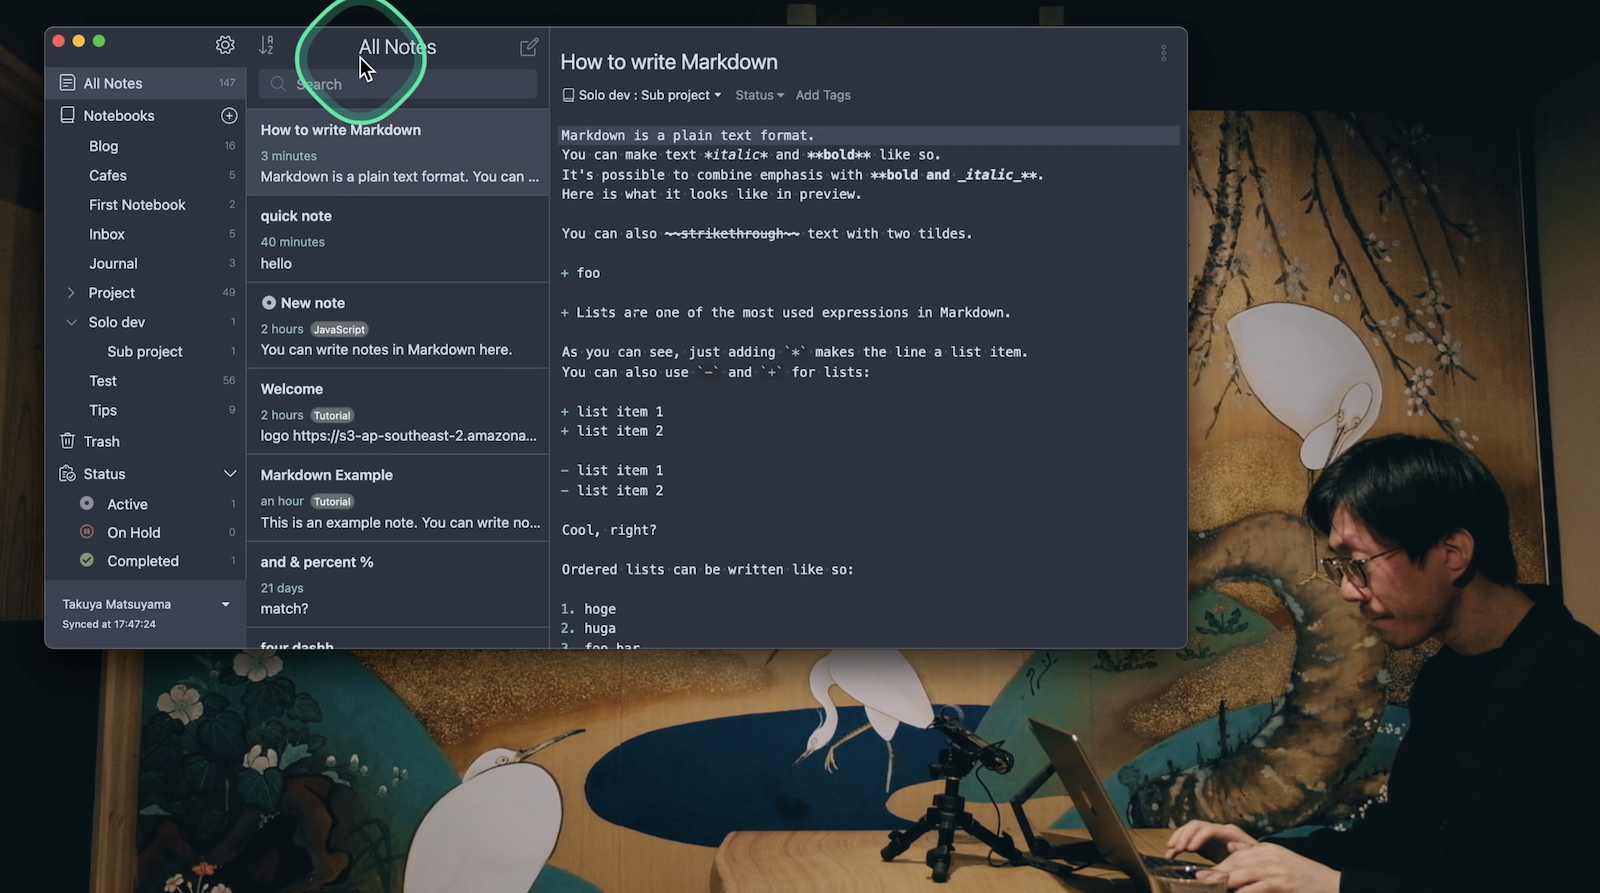1600x893 pixels.
Task: Click the New note active status icon
Action: 268,302
